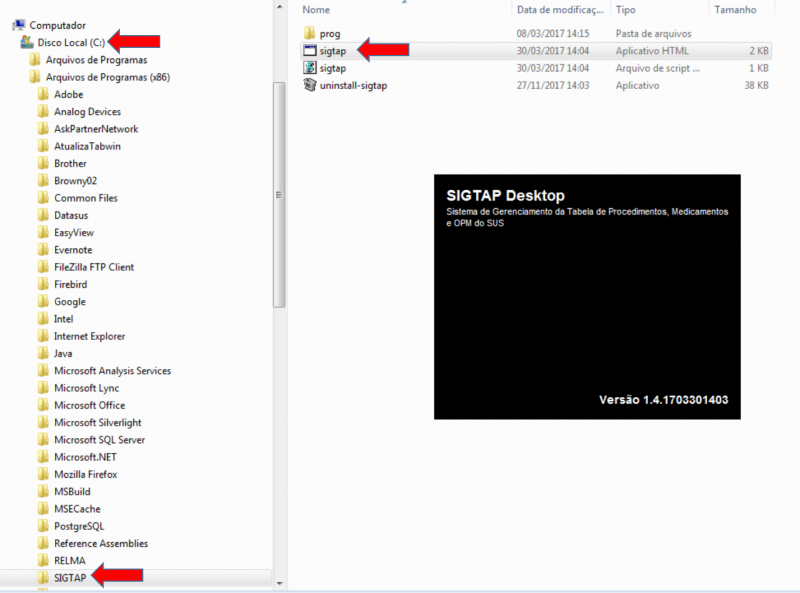Click the Java folder icon
Screen dimensions: 800x593
click(x=43, y=354)
